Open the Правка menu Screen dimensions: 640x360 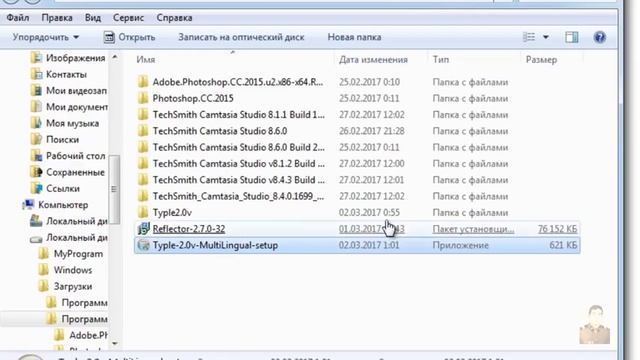point(57,18)
